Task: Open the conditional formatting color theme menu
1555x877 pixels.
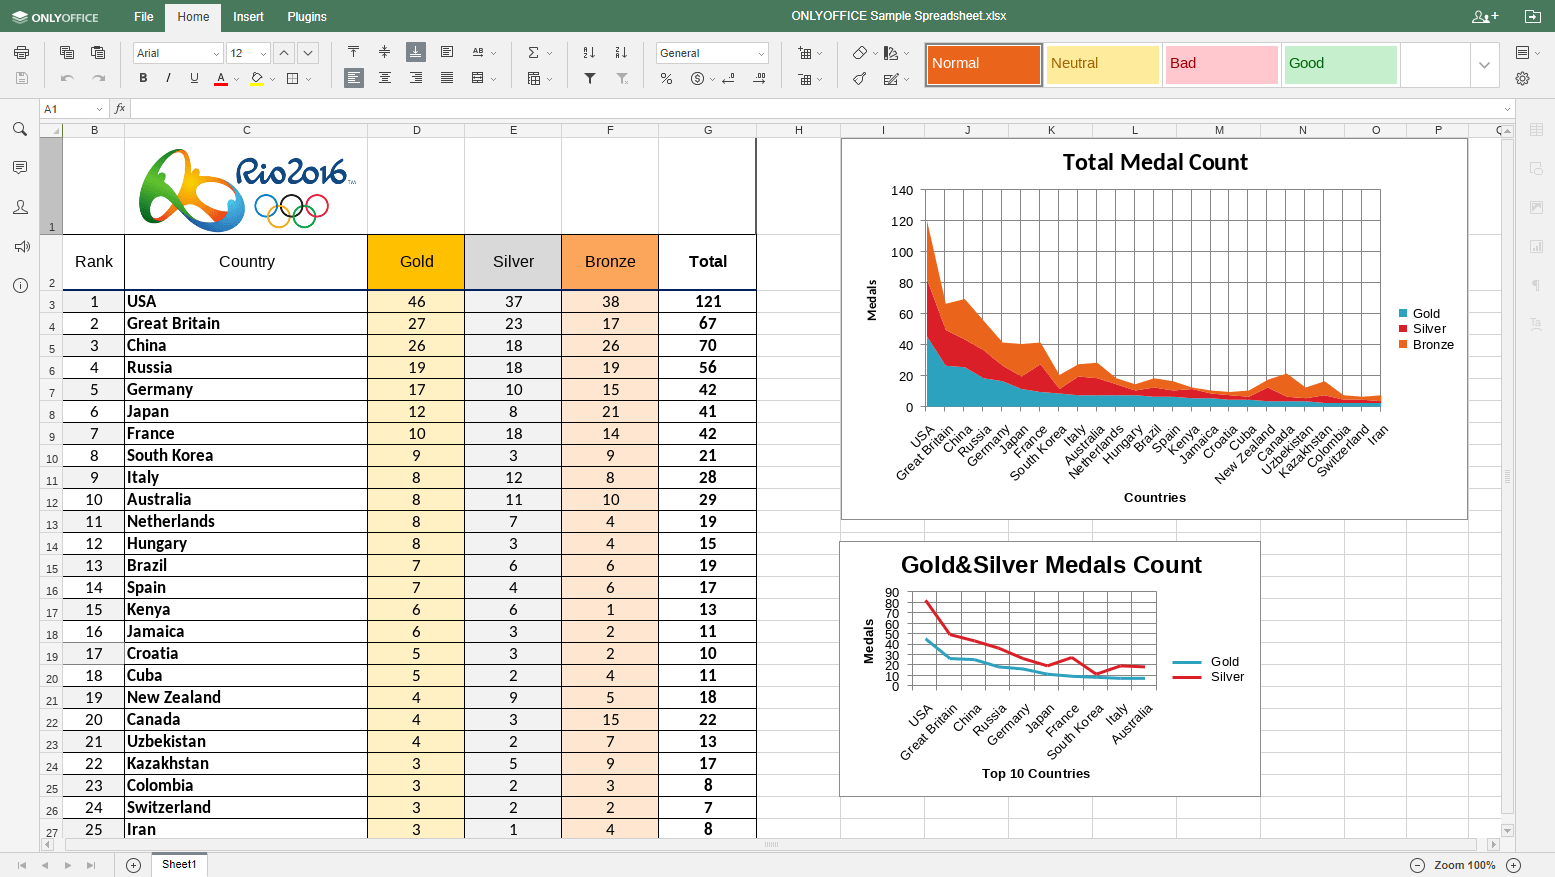Action: [891, 52]
